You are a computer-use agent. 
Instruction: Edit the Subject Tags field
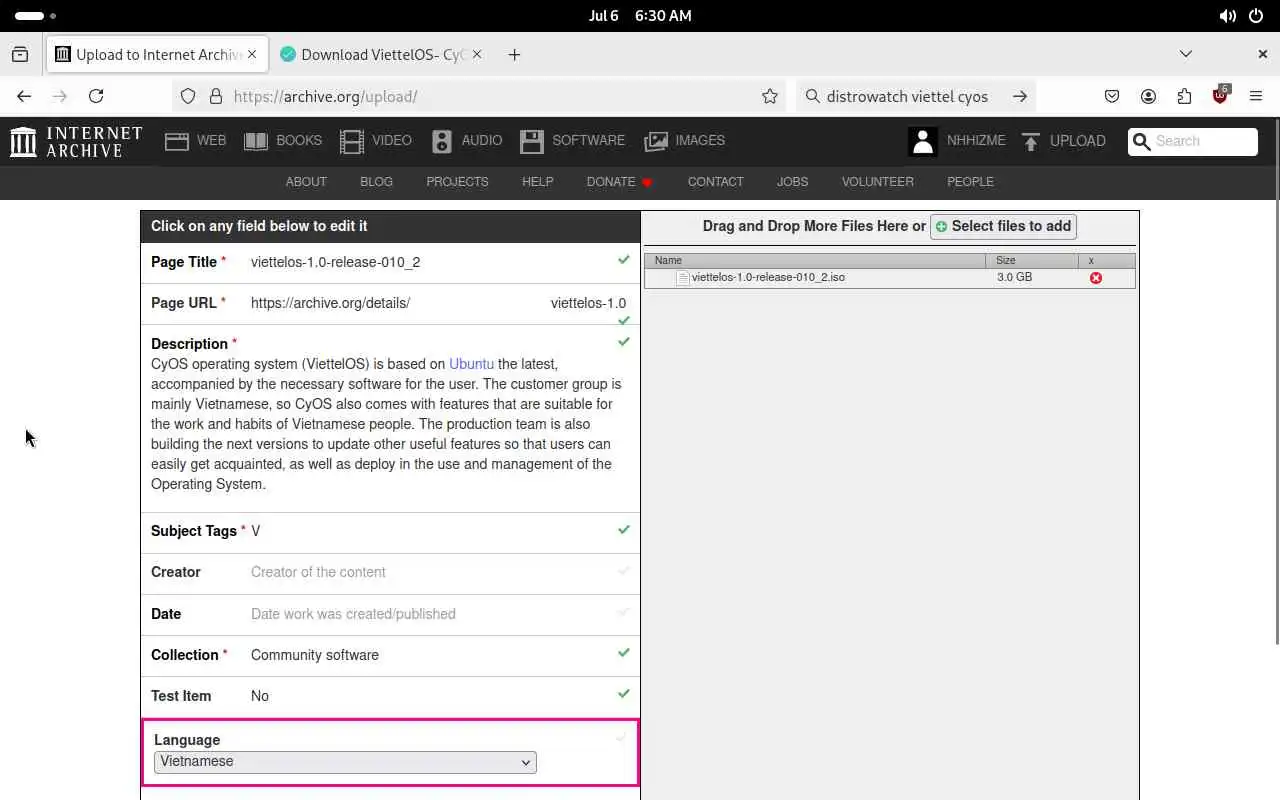tap(390, 531)
